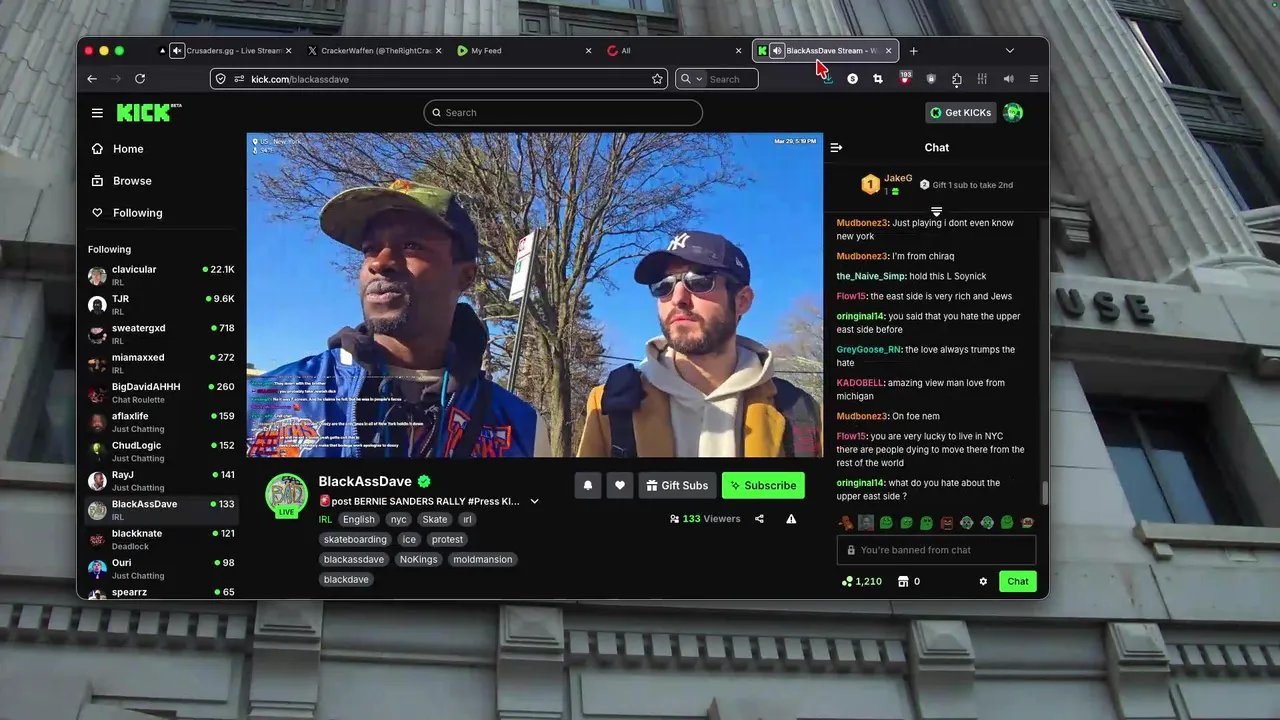Mute the Crusaders.gg tab audio
This screenshot has width=1280, height=720.
(177, 51)
